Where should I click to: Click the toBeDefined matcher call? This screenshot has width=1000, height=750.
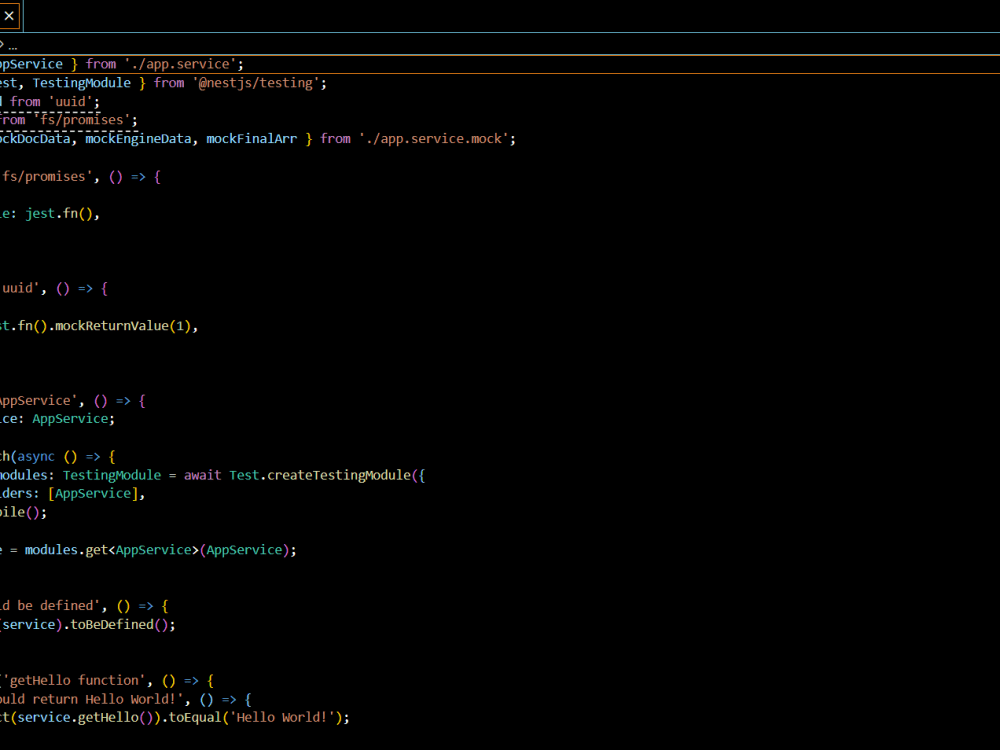pyautogui.click(x=112, y=625)
